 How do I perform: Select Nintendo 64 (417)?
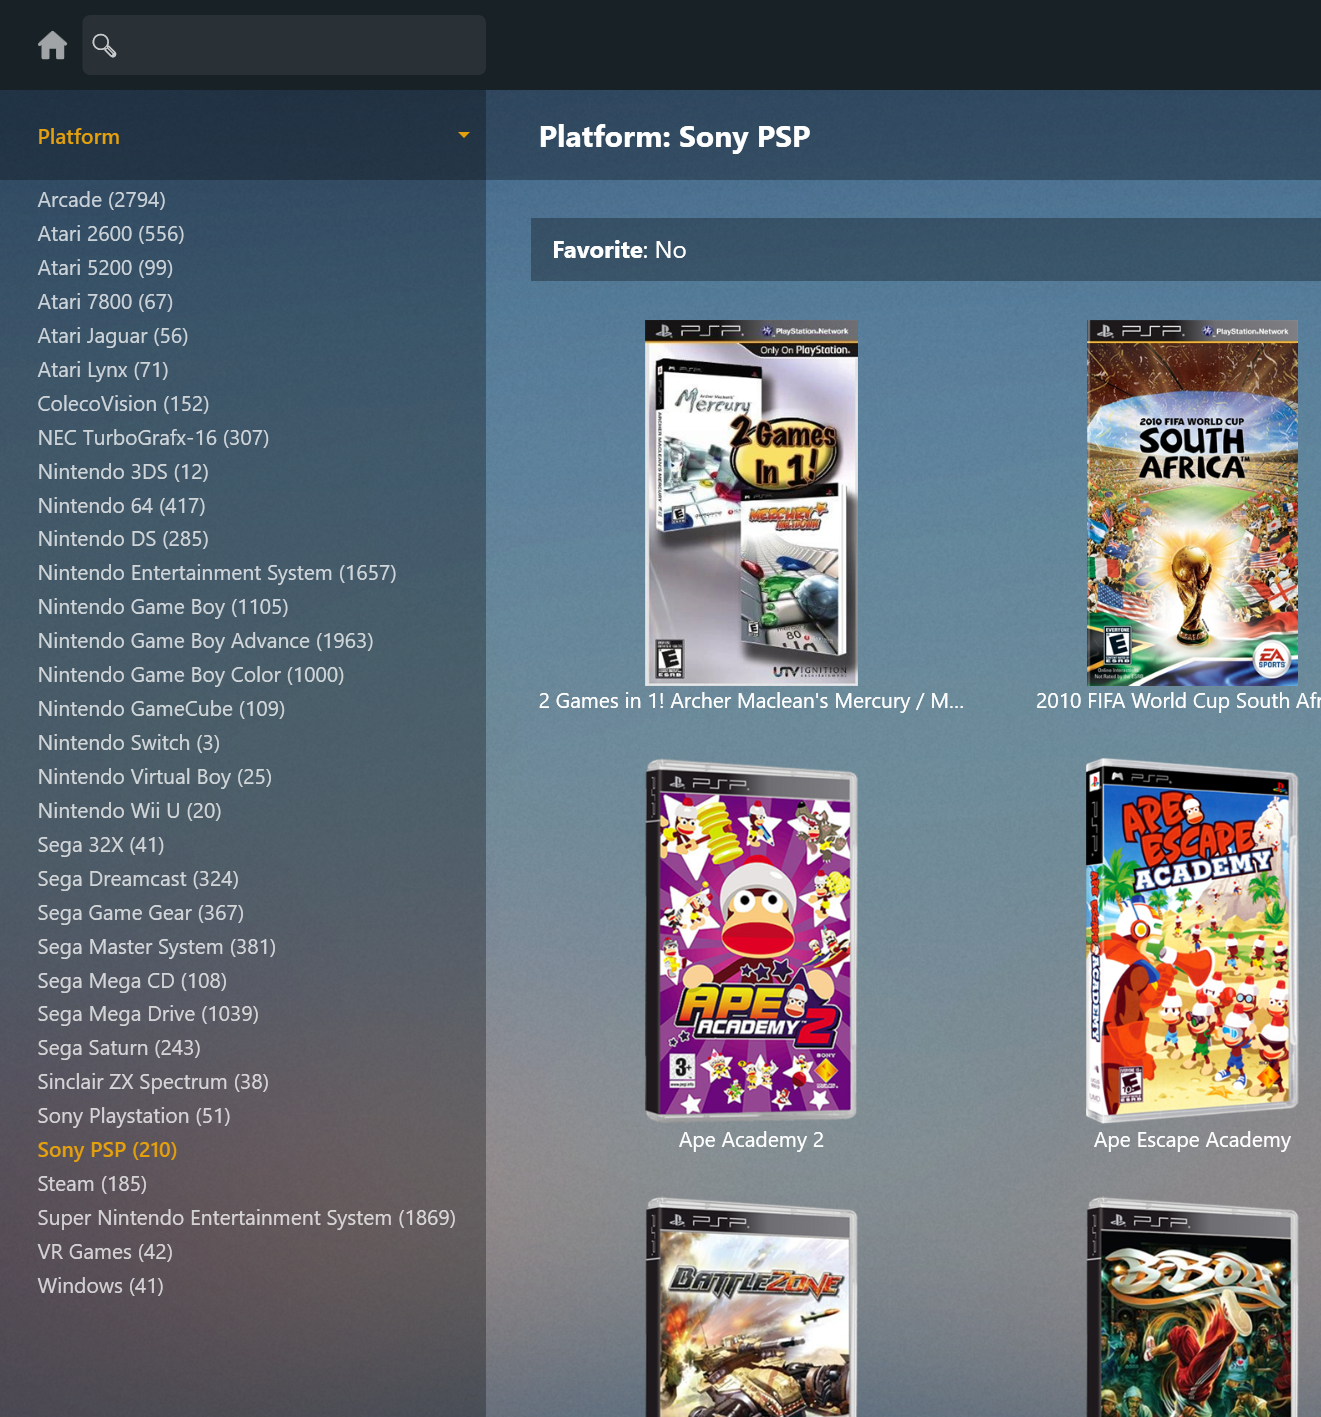click(x=121, y=506)
